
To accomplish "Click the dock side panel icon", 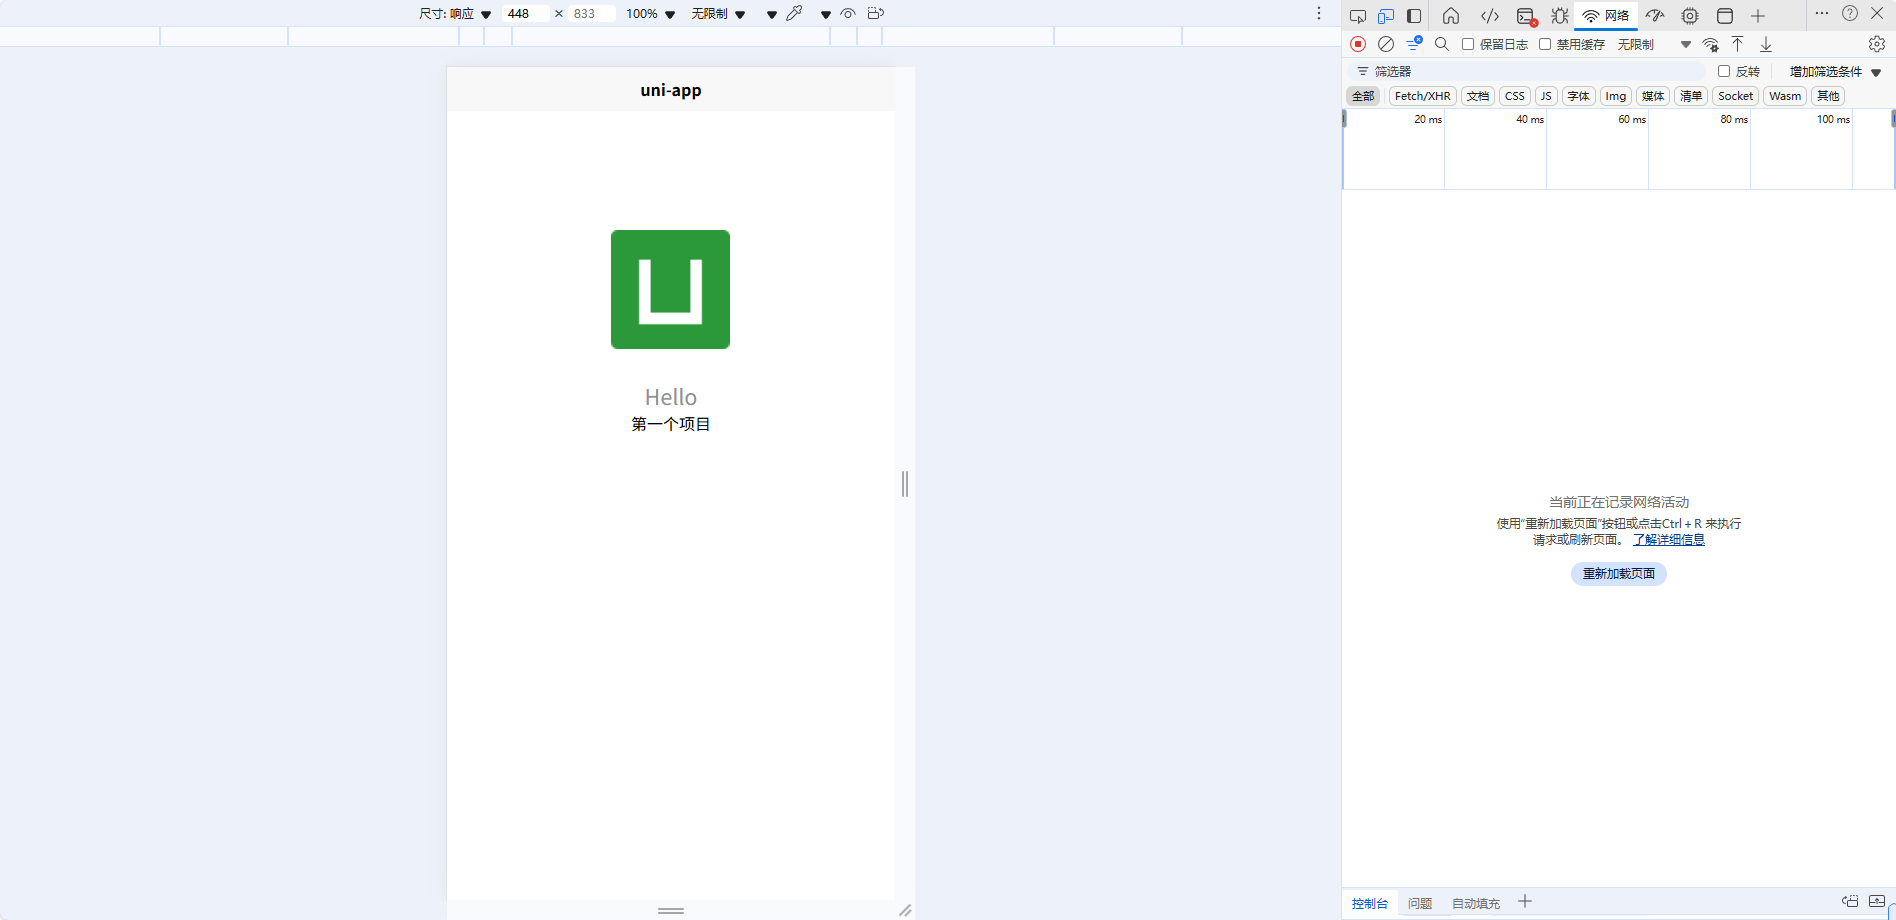I will tap(1414, 16).
